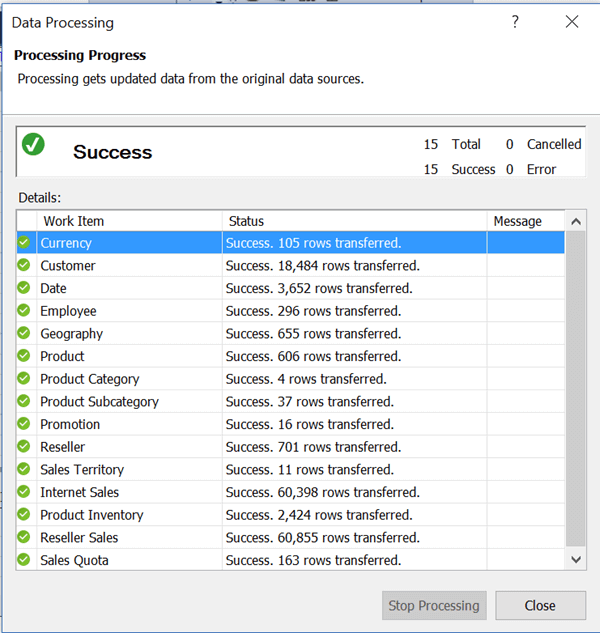Click the green check icon beside Product Subcategory

click(x=24, y=400)
